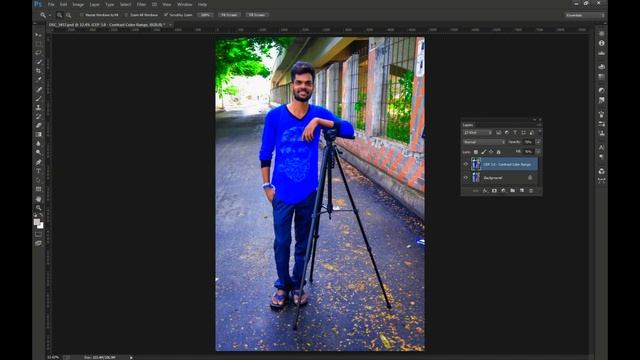Viewport: 640px width, 360px height.
Task: Select the Crop tool
Action: pyautogui.click(x=38, y=71)
